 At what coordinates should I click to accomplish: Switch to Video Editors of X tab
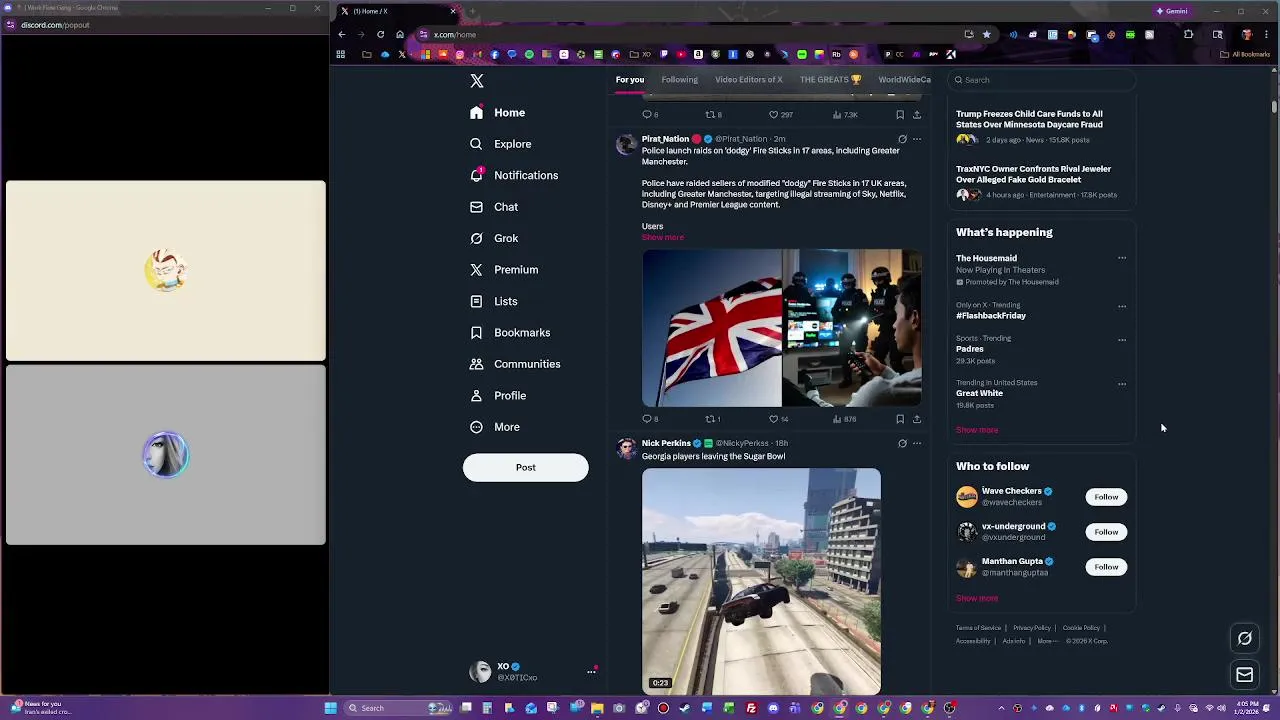pos(748,80)
